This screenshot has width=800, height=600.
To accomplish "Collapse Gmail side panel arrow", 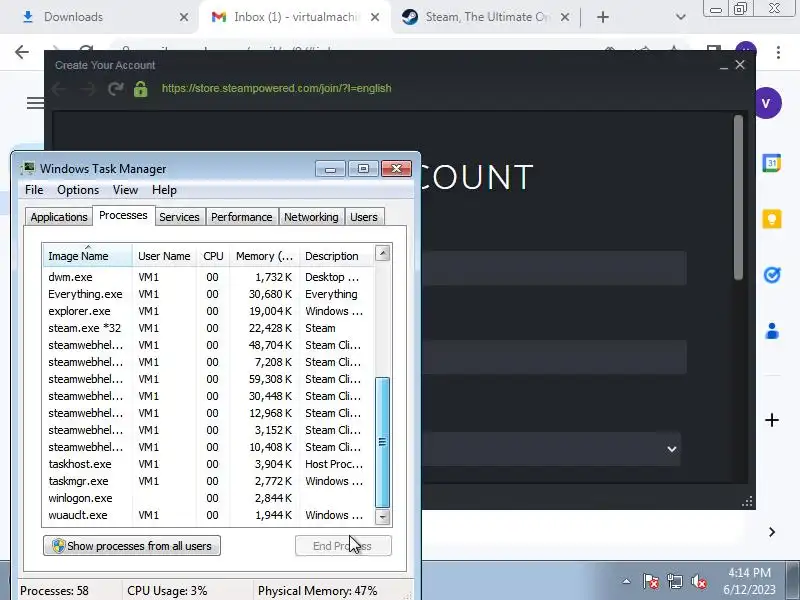I will click(x=772, y=532).
